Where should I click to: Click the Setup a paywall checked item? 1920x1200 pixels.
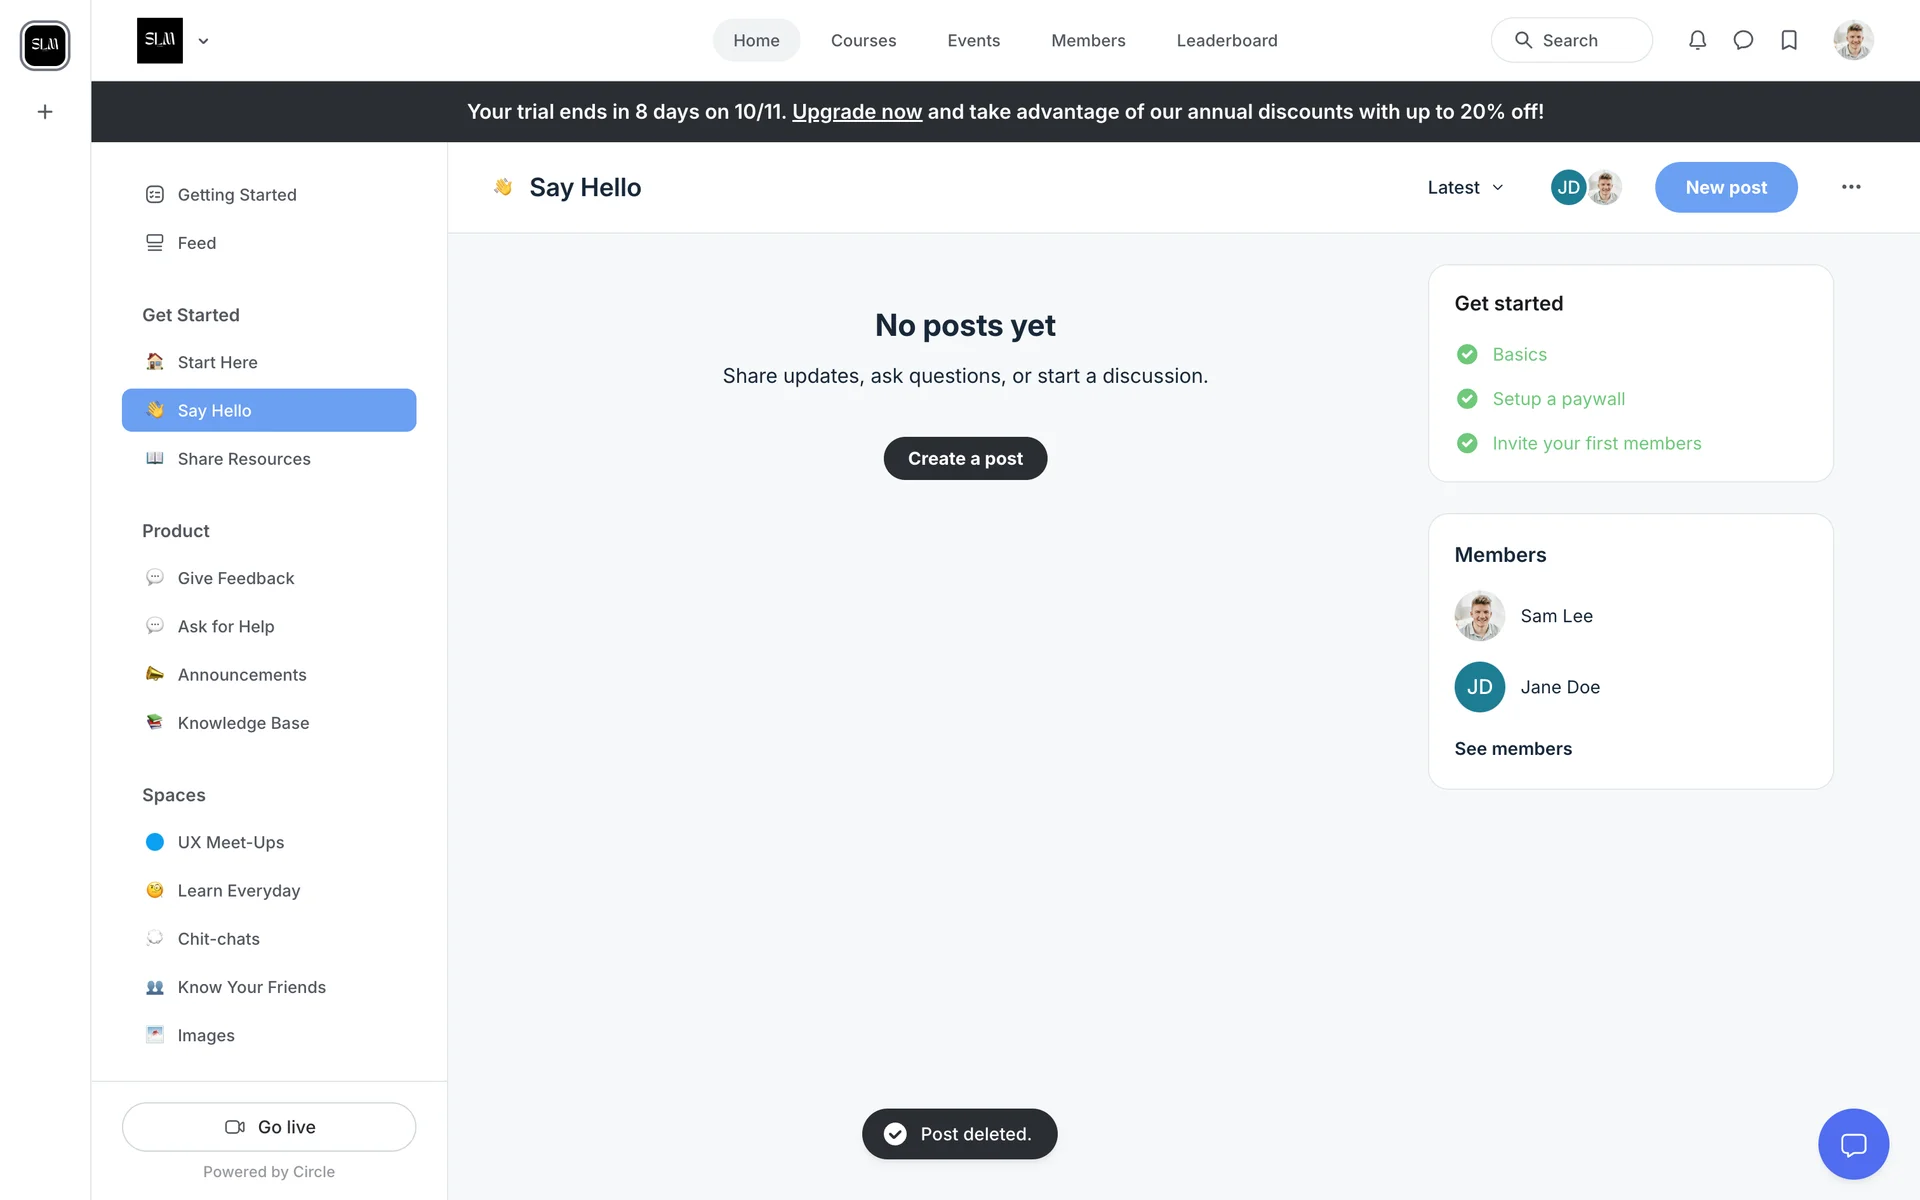[x=1558, y=399]
